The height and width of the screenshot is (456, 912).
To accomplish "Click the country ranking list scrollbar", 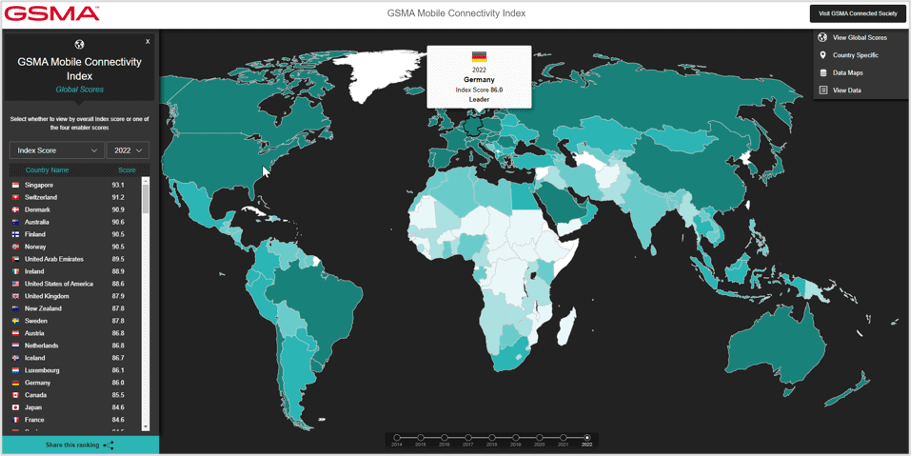I will (x=146, y=200).
